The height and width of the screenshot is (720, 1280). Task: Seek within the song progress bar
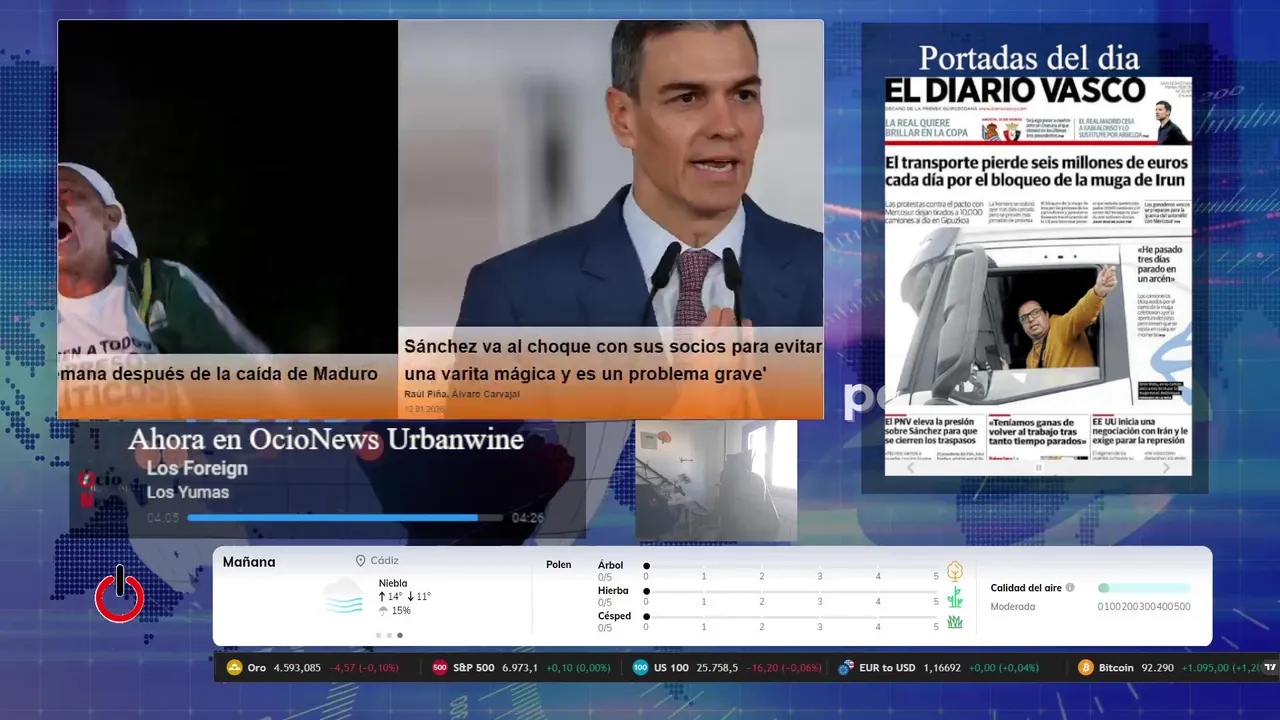tap(345, 518)
